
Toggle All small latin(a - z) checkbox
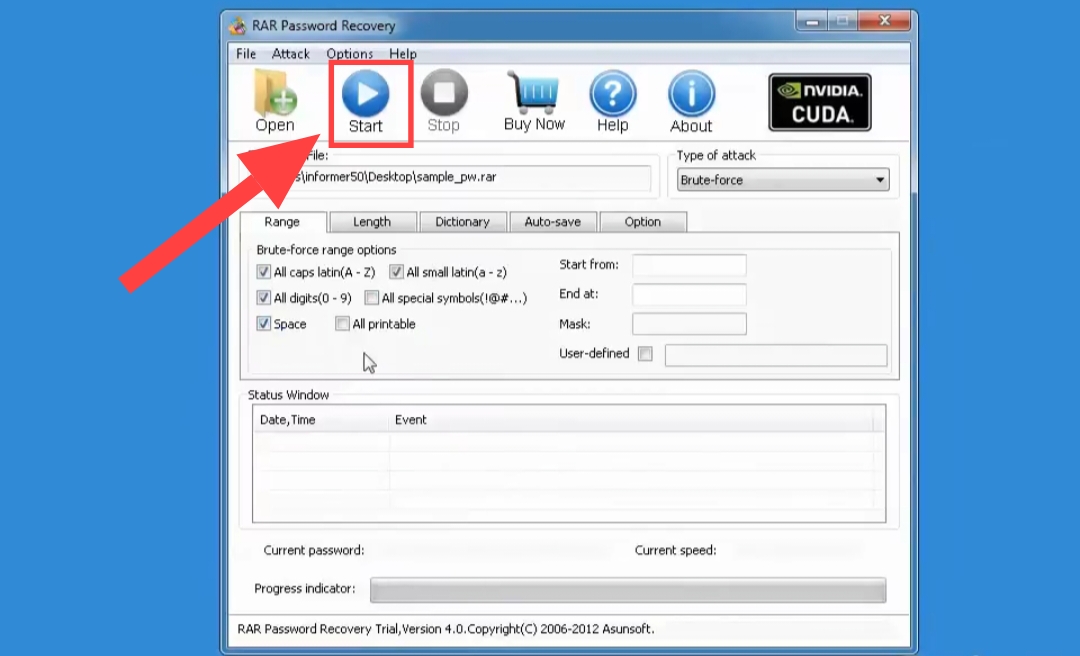coord(396,271)
